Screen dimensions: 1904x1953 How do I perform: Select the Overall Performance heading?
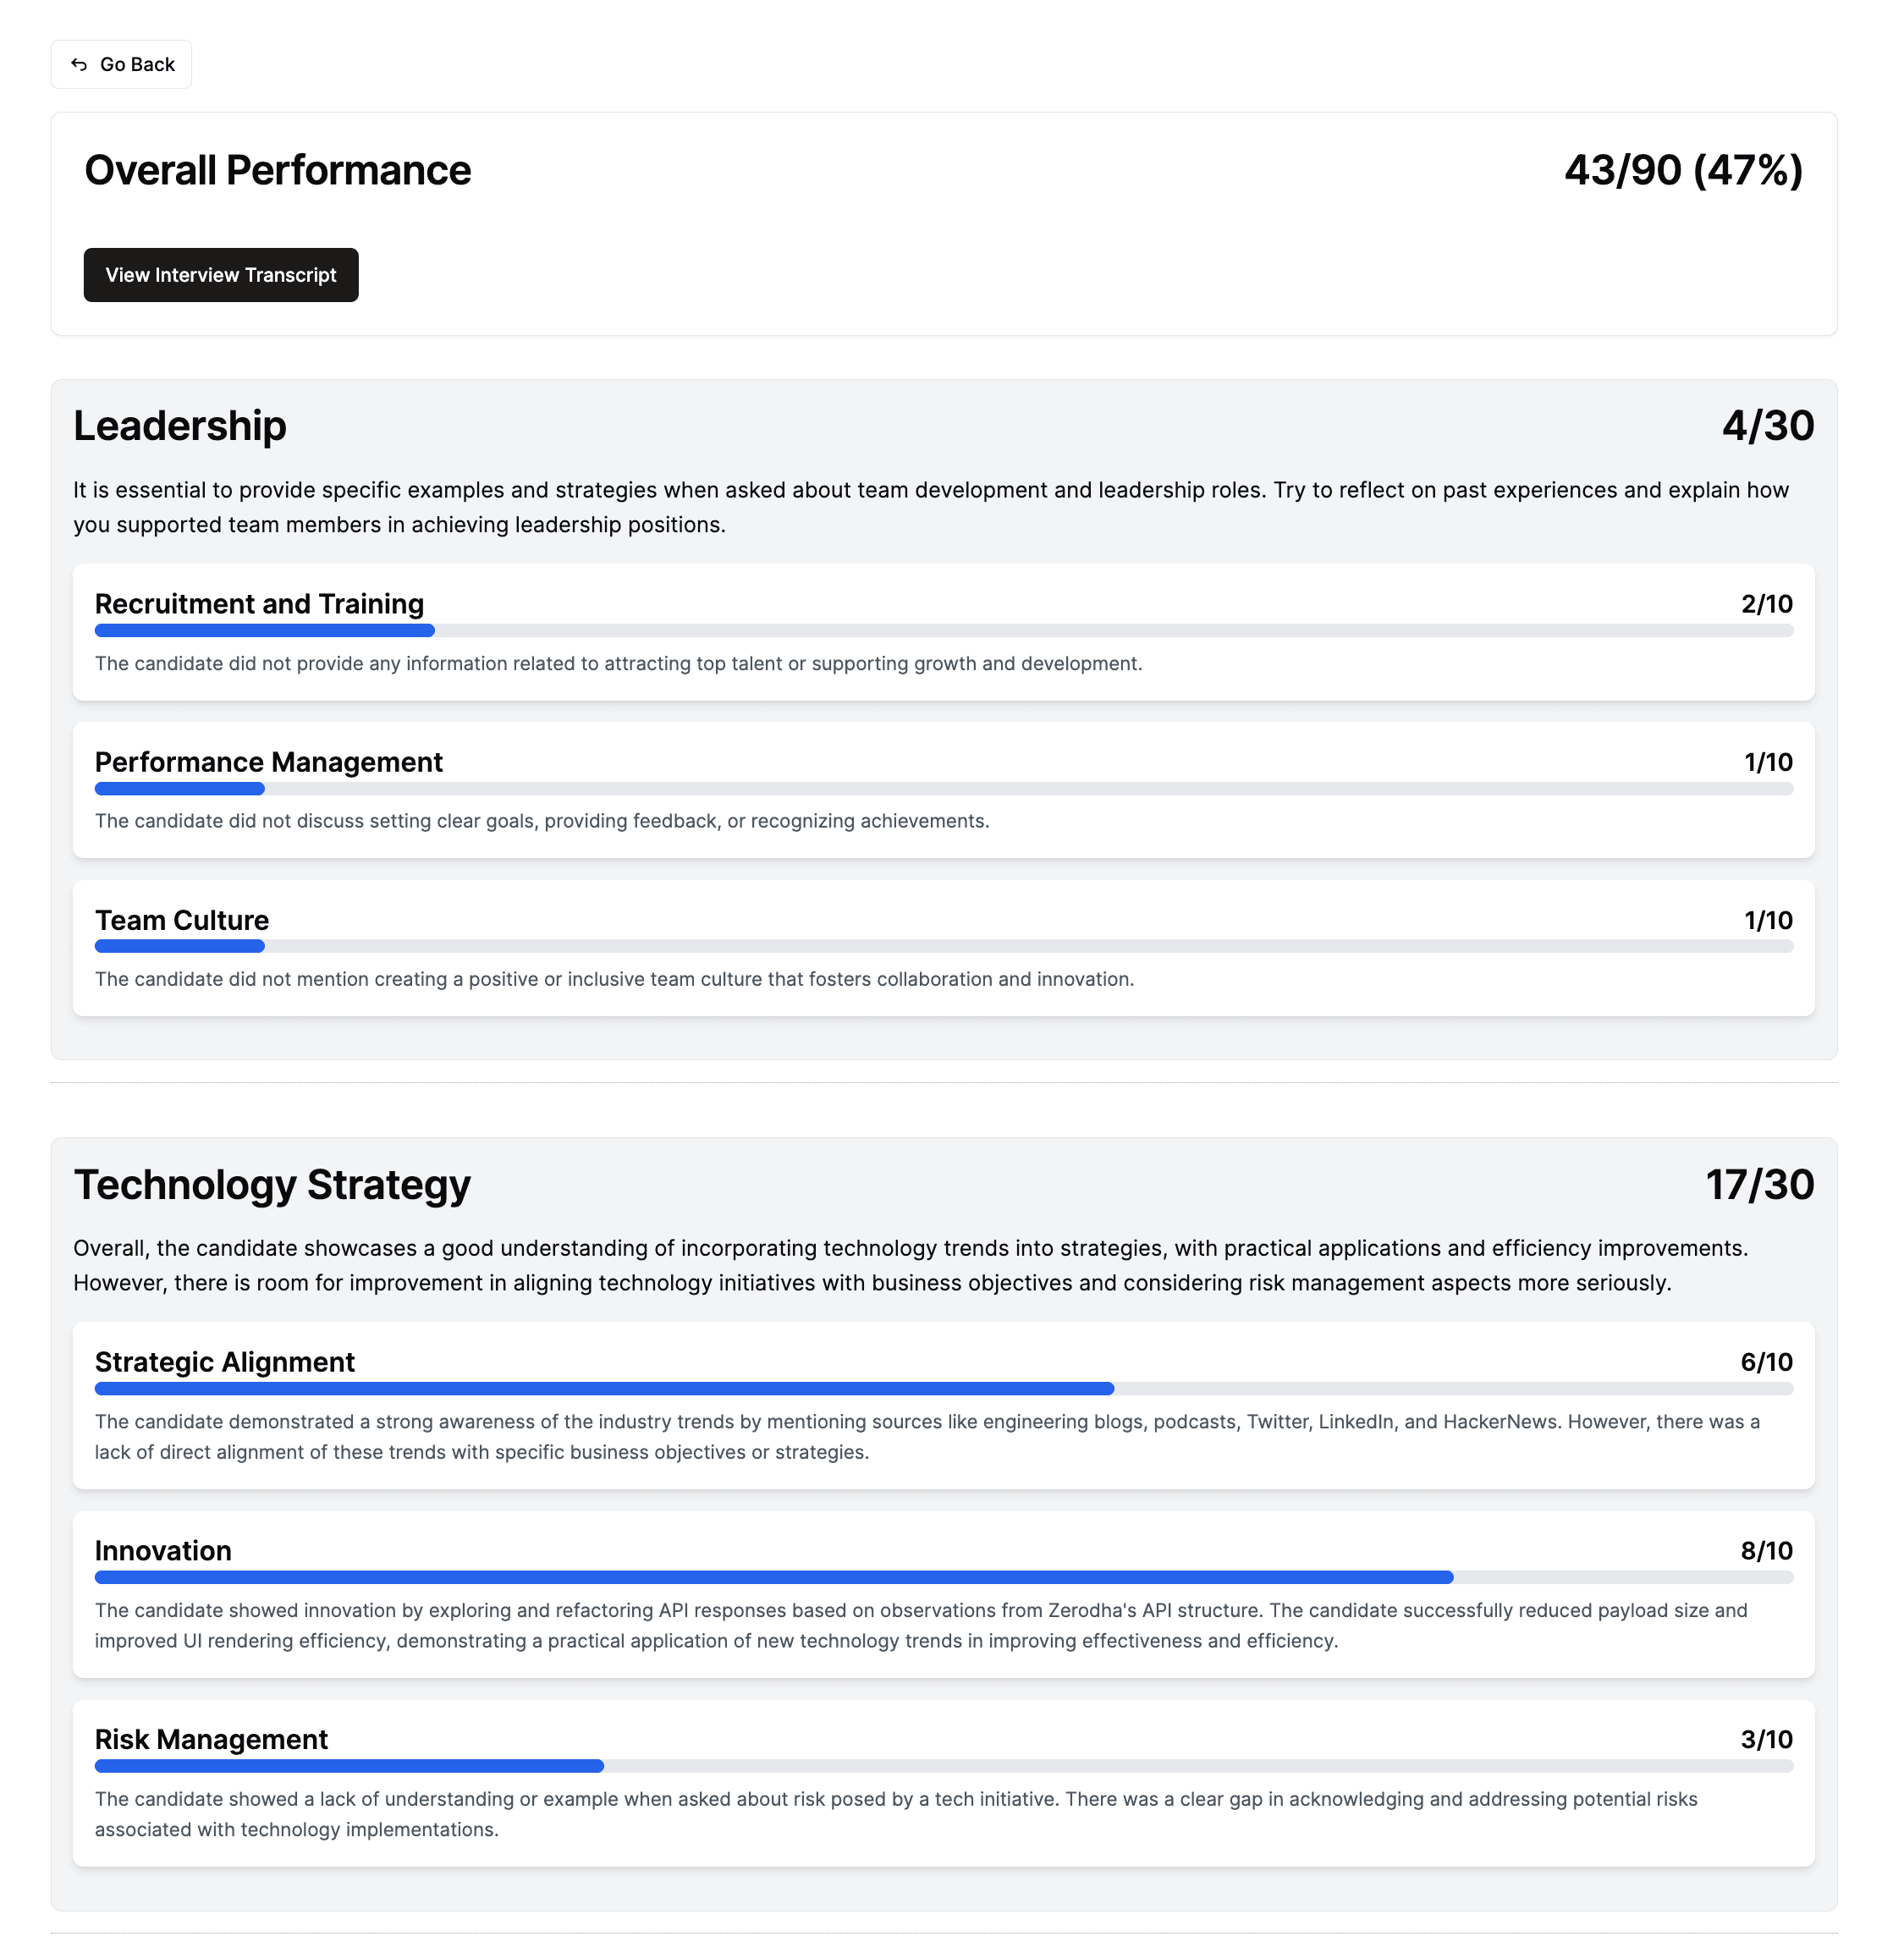click(277, 170)
